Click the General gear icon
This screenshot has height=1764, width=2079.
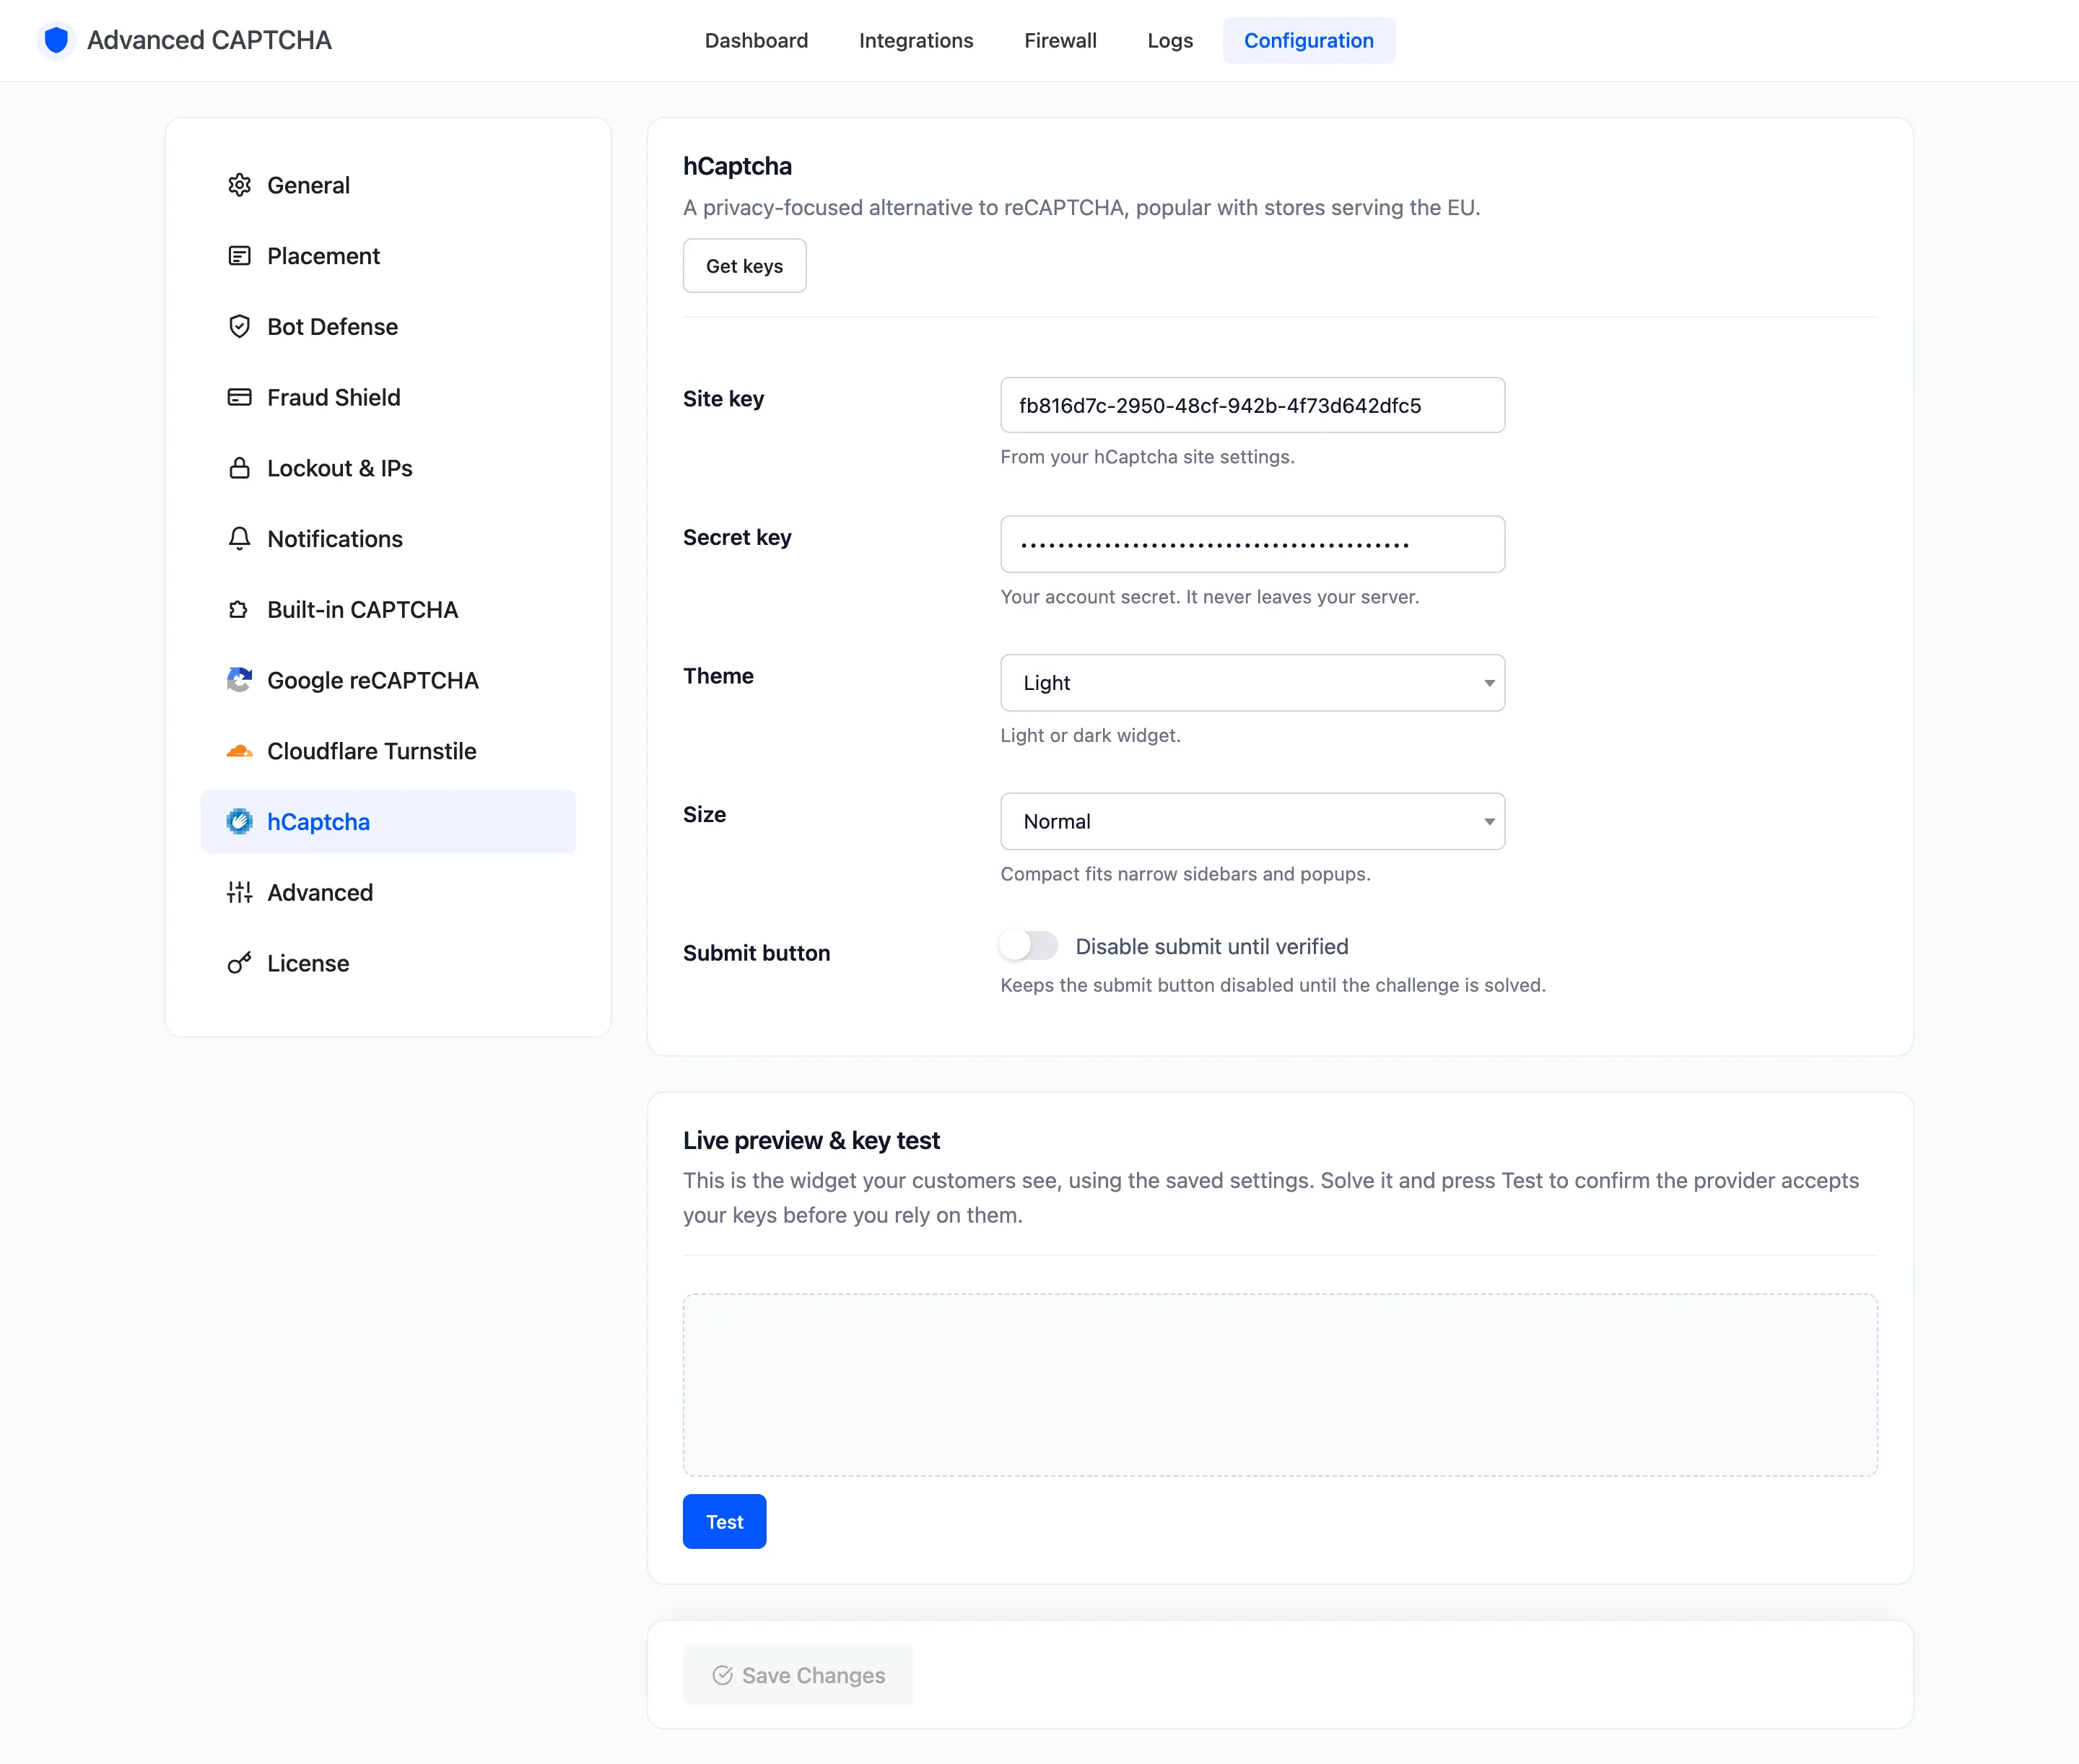(239, 185)
